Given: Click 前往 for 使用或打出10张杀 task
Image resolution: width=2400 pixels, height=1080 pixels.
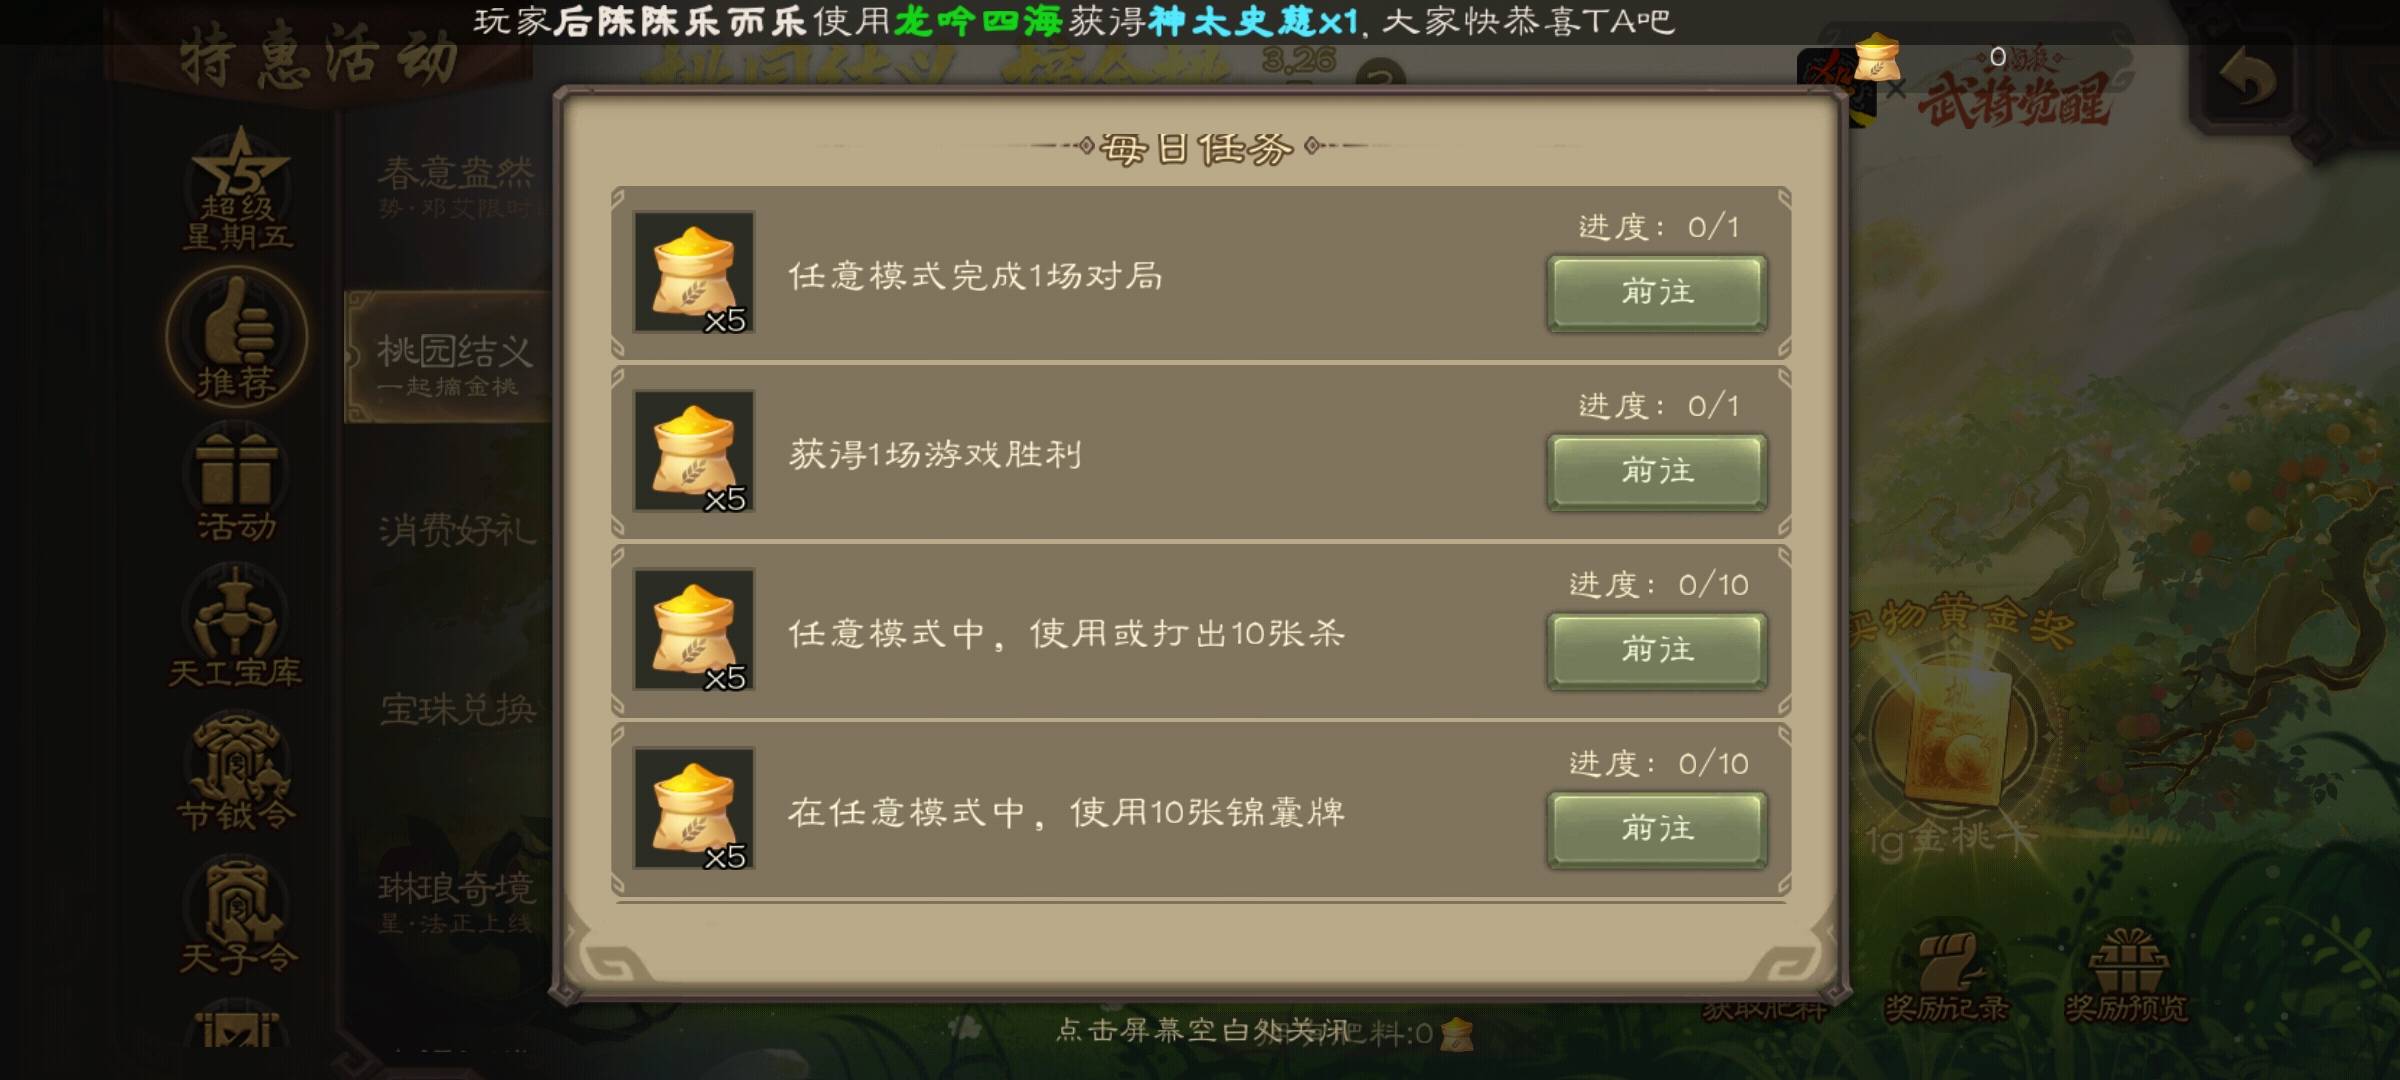Looking at the screenshot, I should point(1657,651).
